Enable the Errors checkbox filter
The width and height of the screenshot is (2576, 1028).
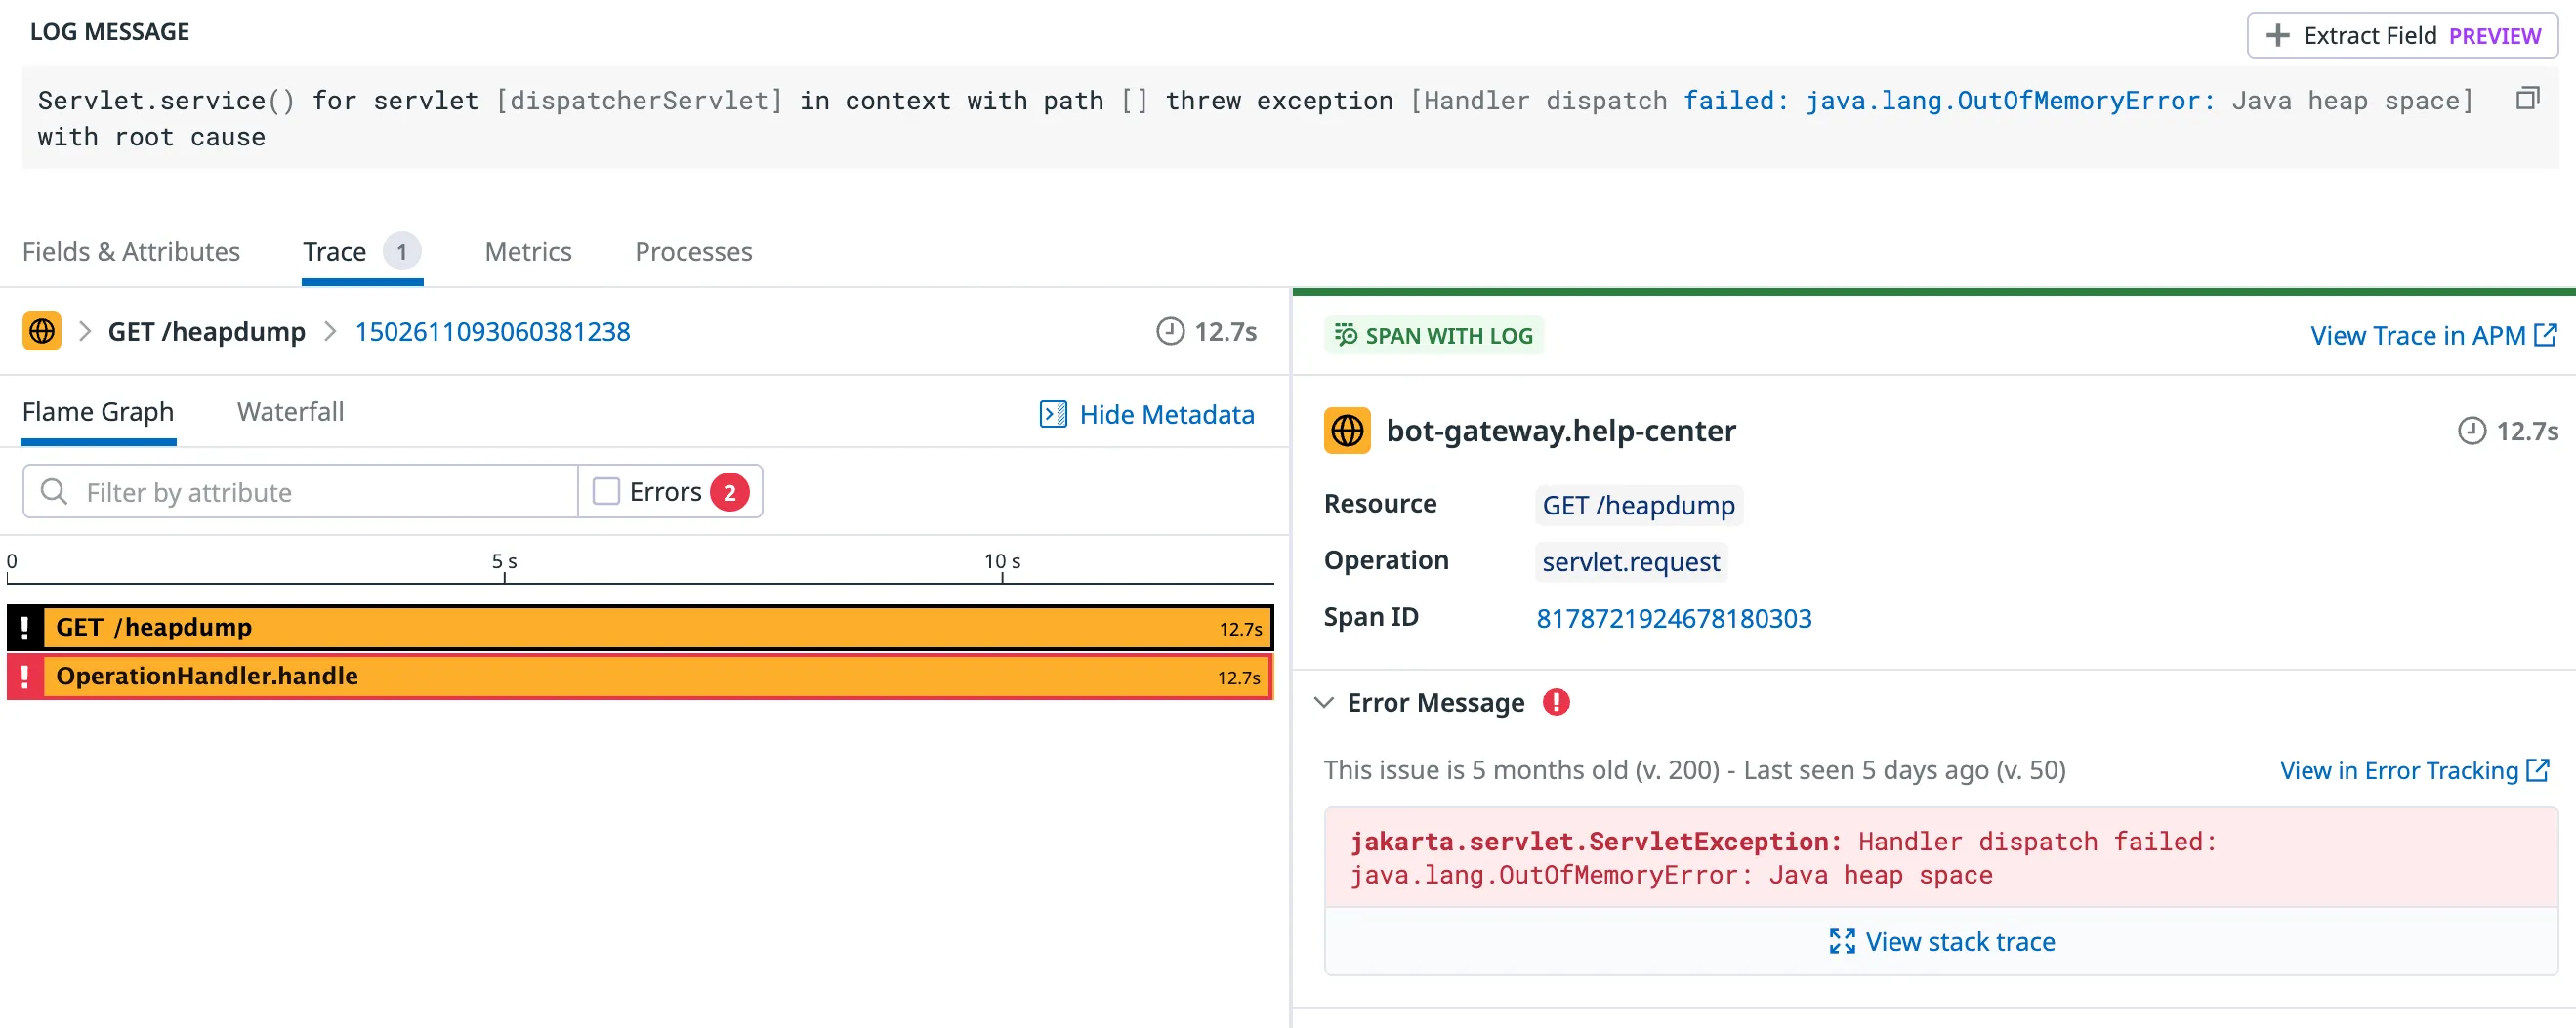click(x=606, y=492)
